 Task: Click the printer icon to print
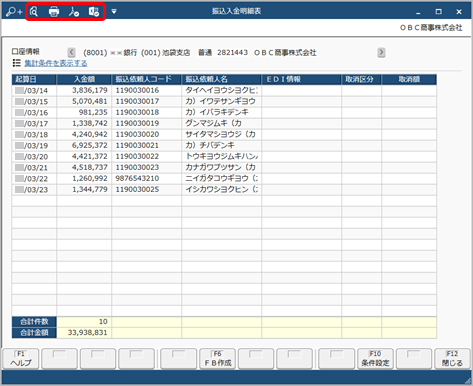coord(54,12)
